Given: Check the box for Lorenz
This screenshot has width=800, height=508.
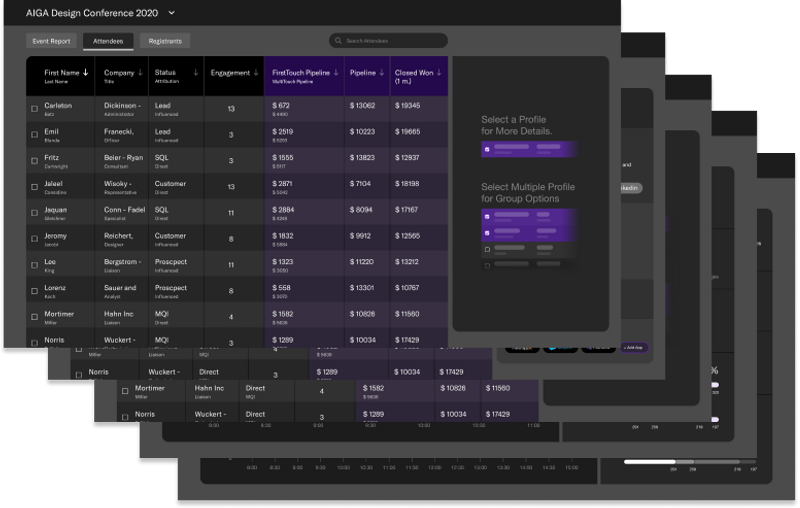Looking at the screenshot, I should point(34,291).
